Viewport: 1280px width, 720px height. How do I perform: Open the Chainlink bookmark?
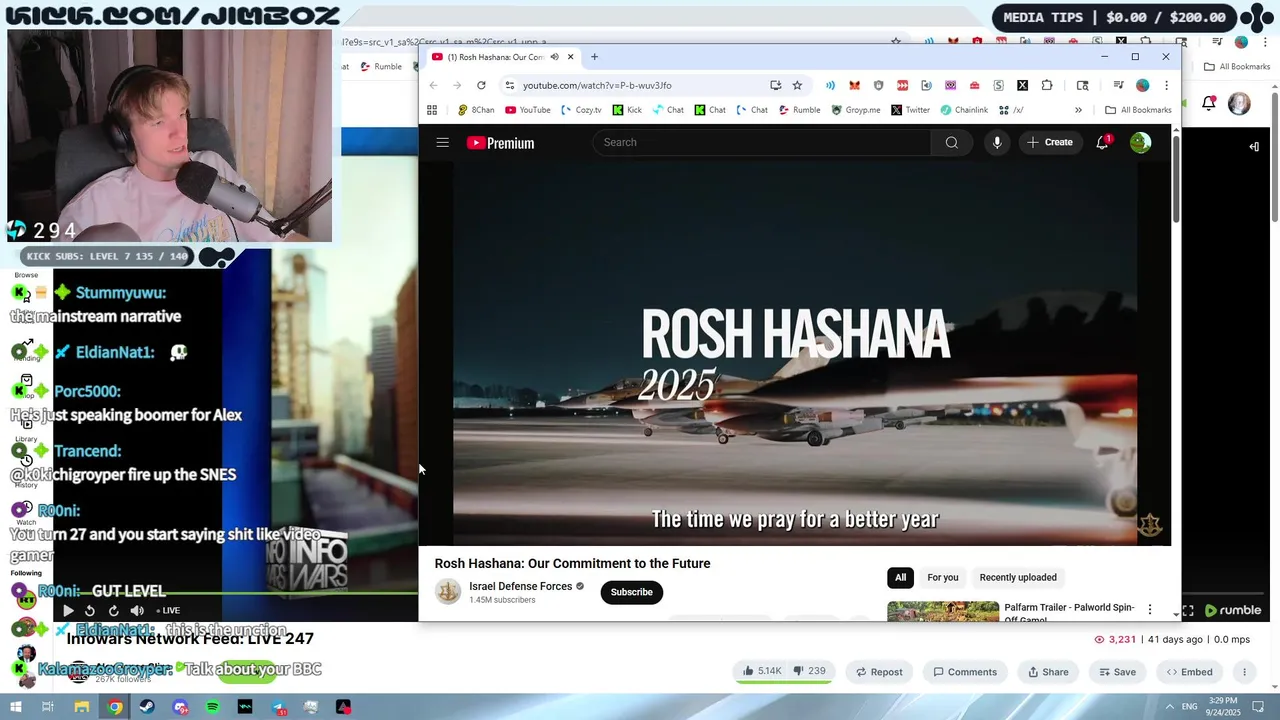(x=964, y=110)
